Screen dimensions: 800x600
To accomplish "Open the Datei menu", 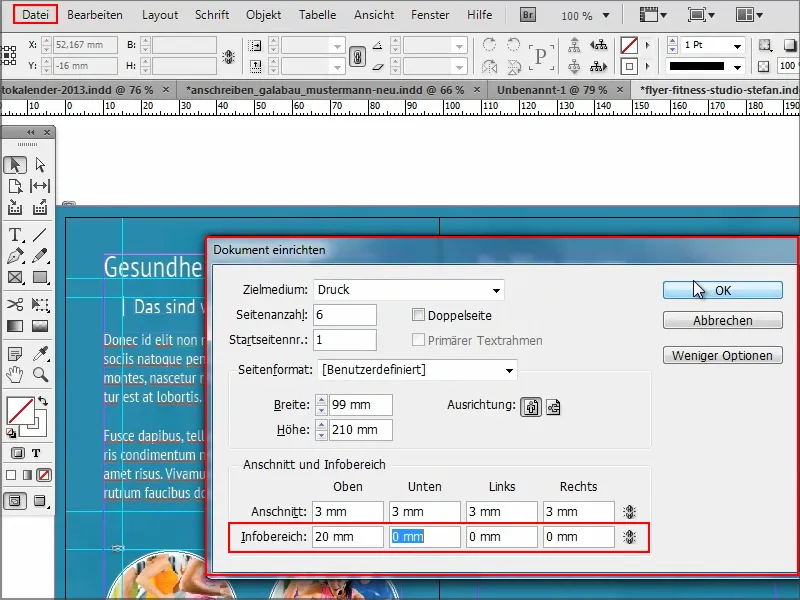I will click(35, 15).
